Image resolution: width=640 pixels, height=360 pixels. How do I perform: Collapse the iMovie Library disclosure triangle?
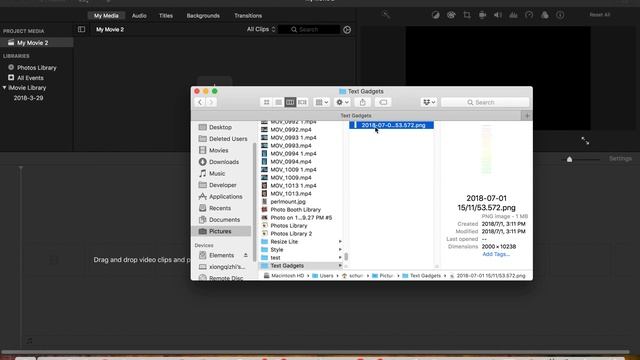pos(4,88)
